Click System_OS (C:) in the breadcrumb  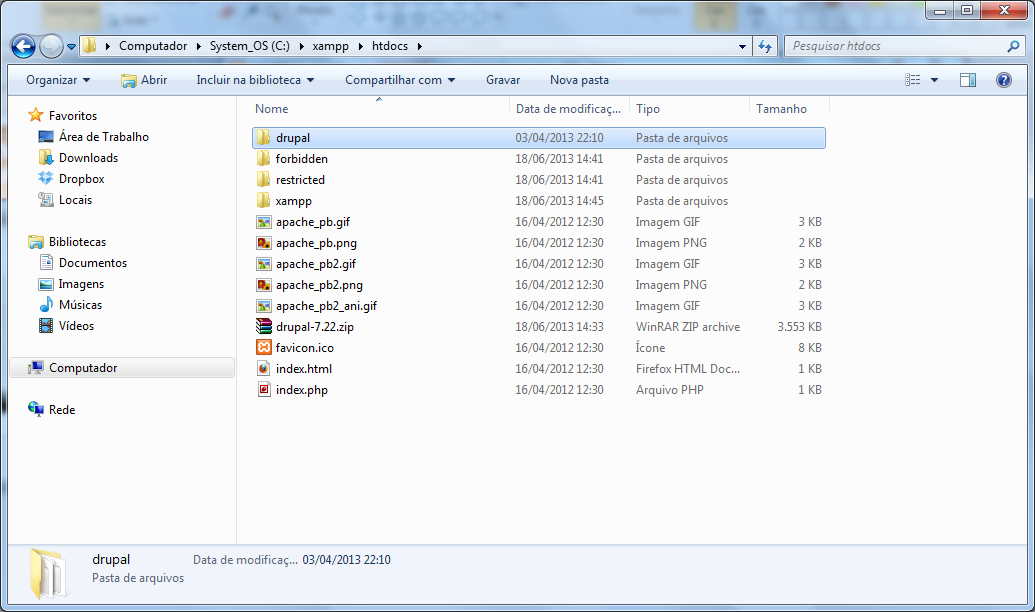(x=250, y=46)
